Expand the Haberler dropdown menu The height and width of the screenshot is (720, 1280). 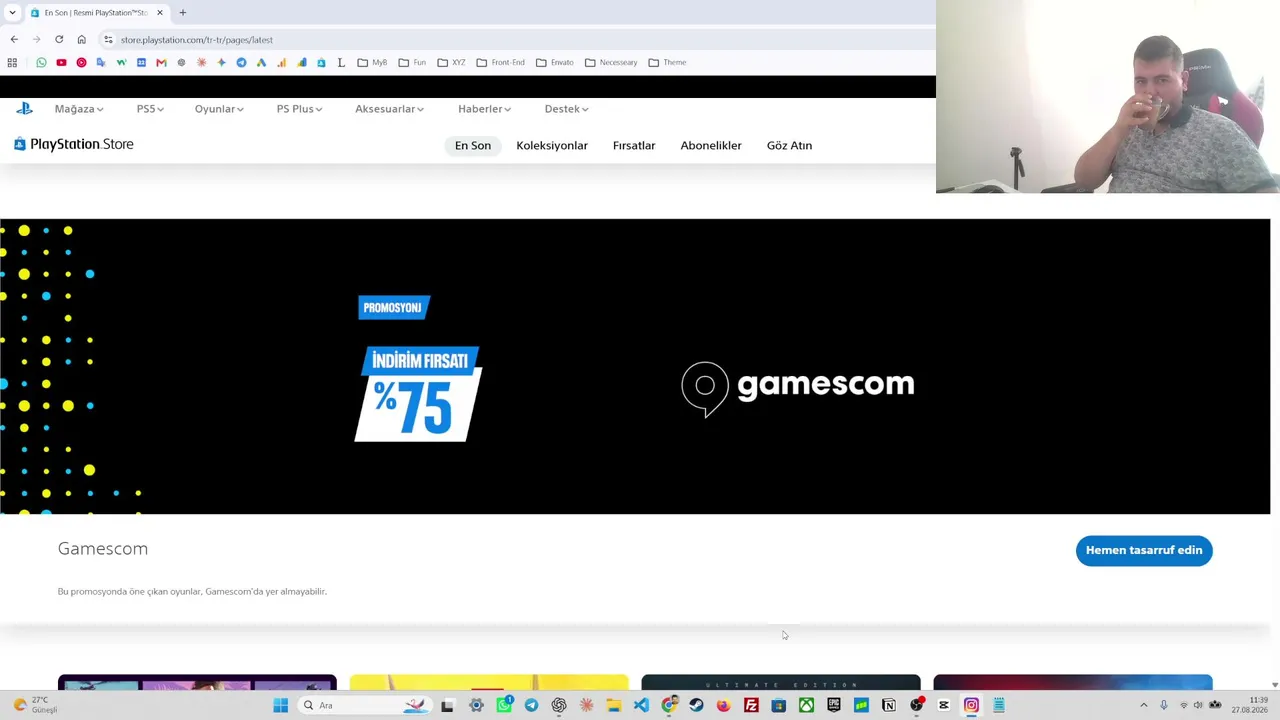click(484, 109)
